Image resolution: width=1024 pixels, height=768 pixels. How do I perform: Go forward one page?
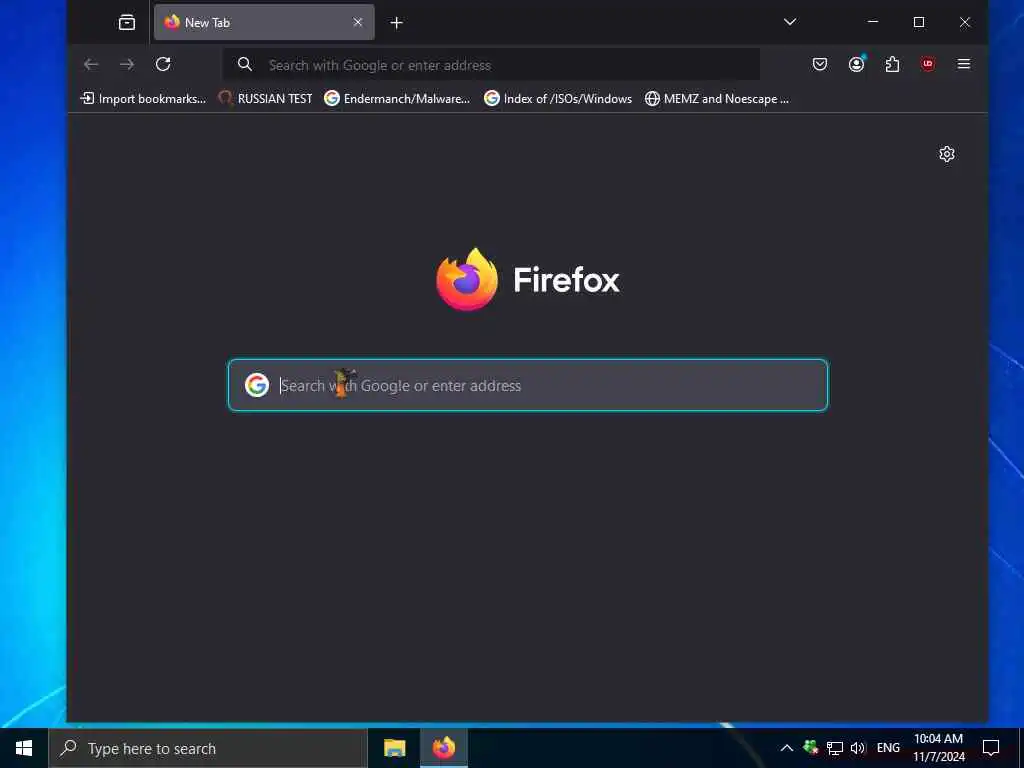(127, 64)
